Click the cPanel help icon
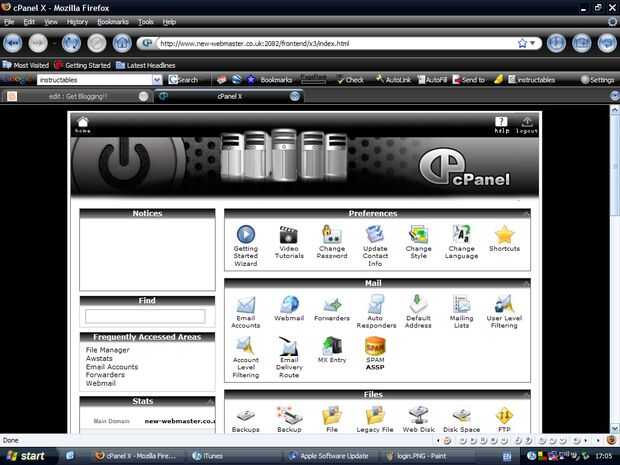Image resolution: width=620 pixels, height=465 pixels. [501, 125]
